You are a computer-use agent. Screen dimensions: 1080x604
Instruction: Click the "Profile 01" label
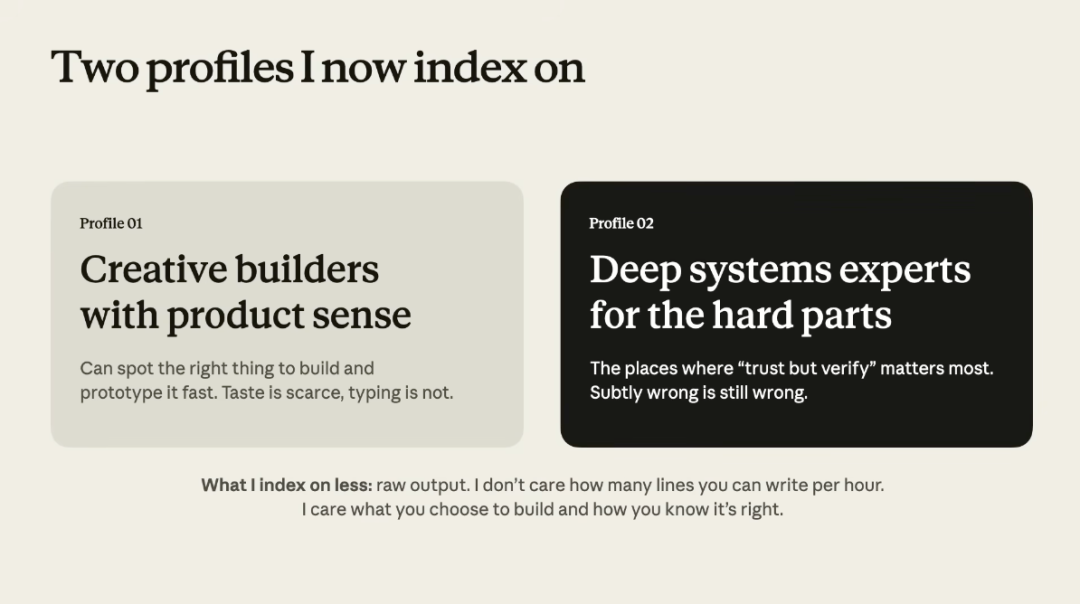coord(111,223)
